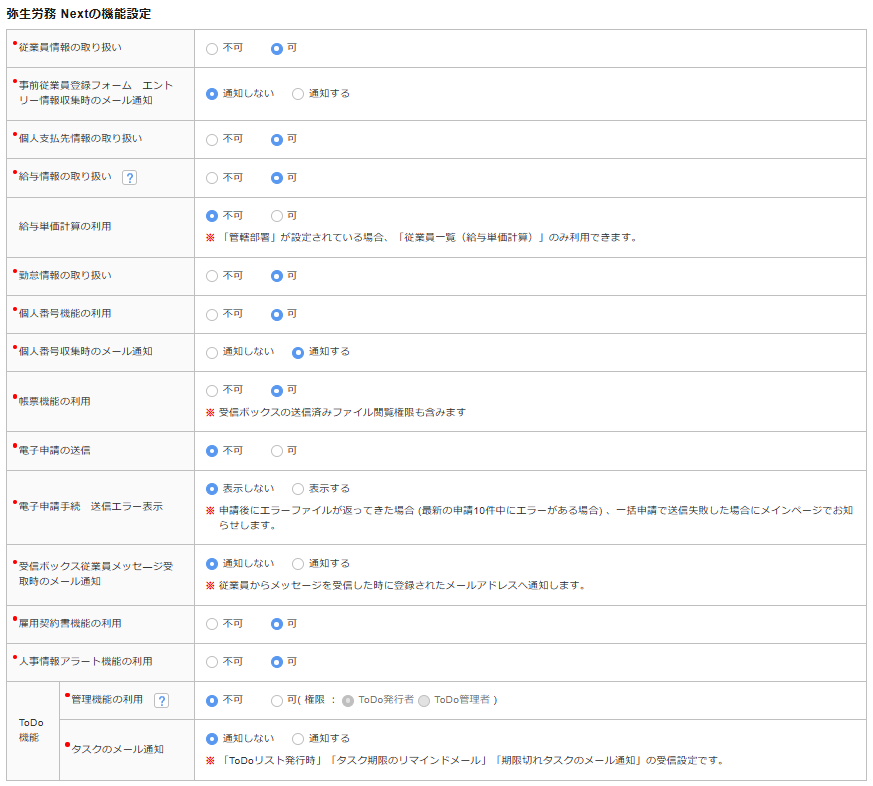Viewport: 873px width, 786px height.
Task: Select 通知する for タスクのメール通知
Action: pos(298,739)
